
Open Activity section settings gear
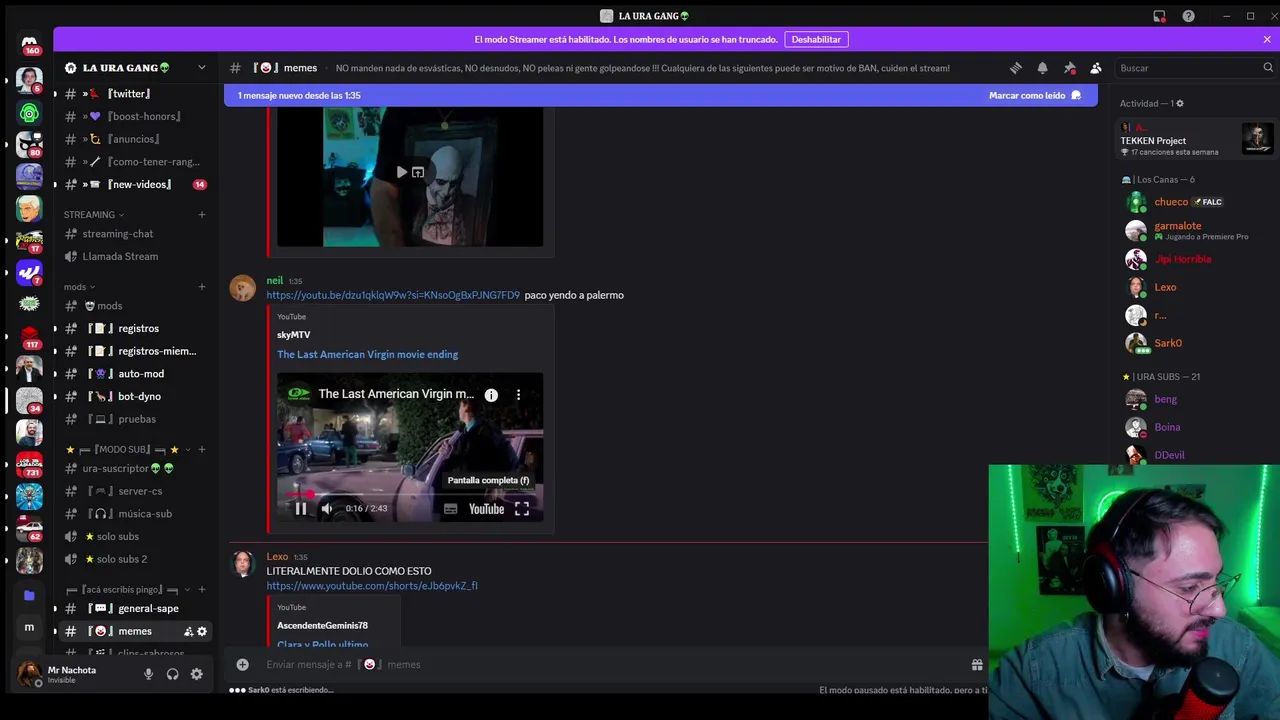[x=1180, y=103]
